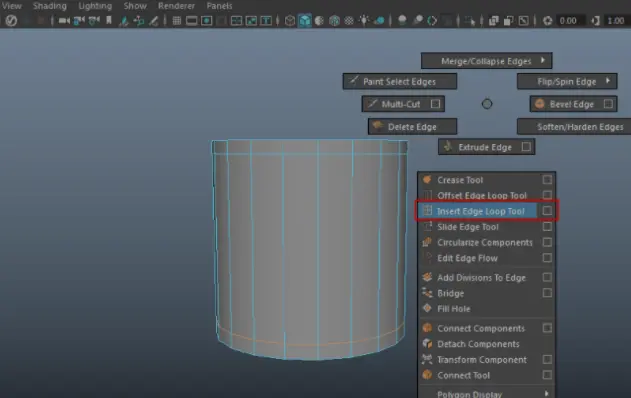
Task: Open the Crease Tool option box
Action: tap(547, 180)
